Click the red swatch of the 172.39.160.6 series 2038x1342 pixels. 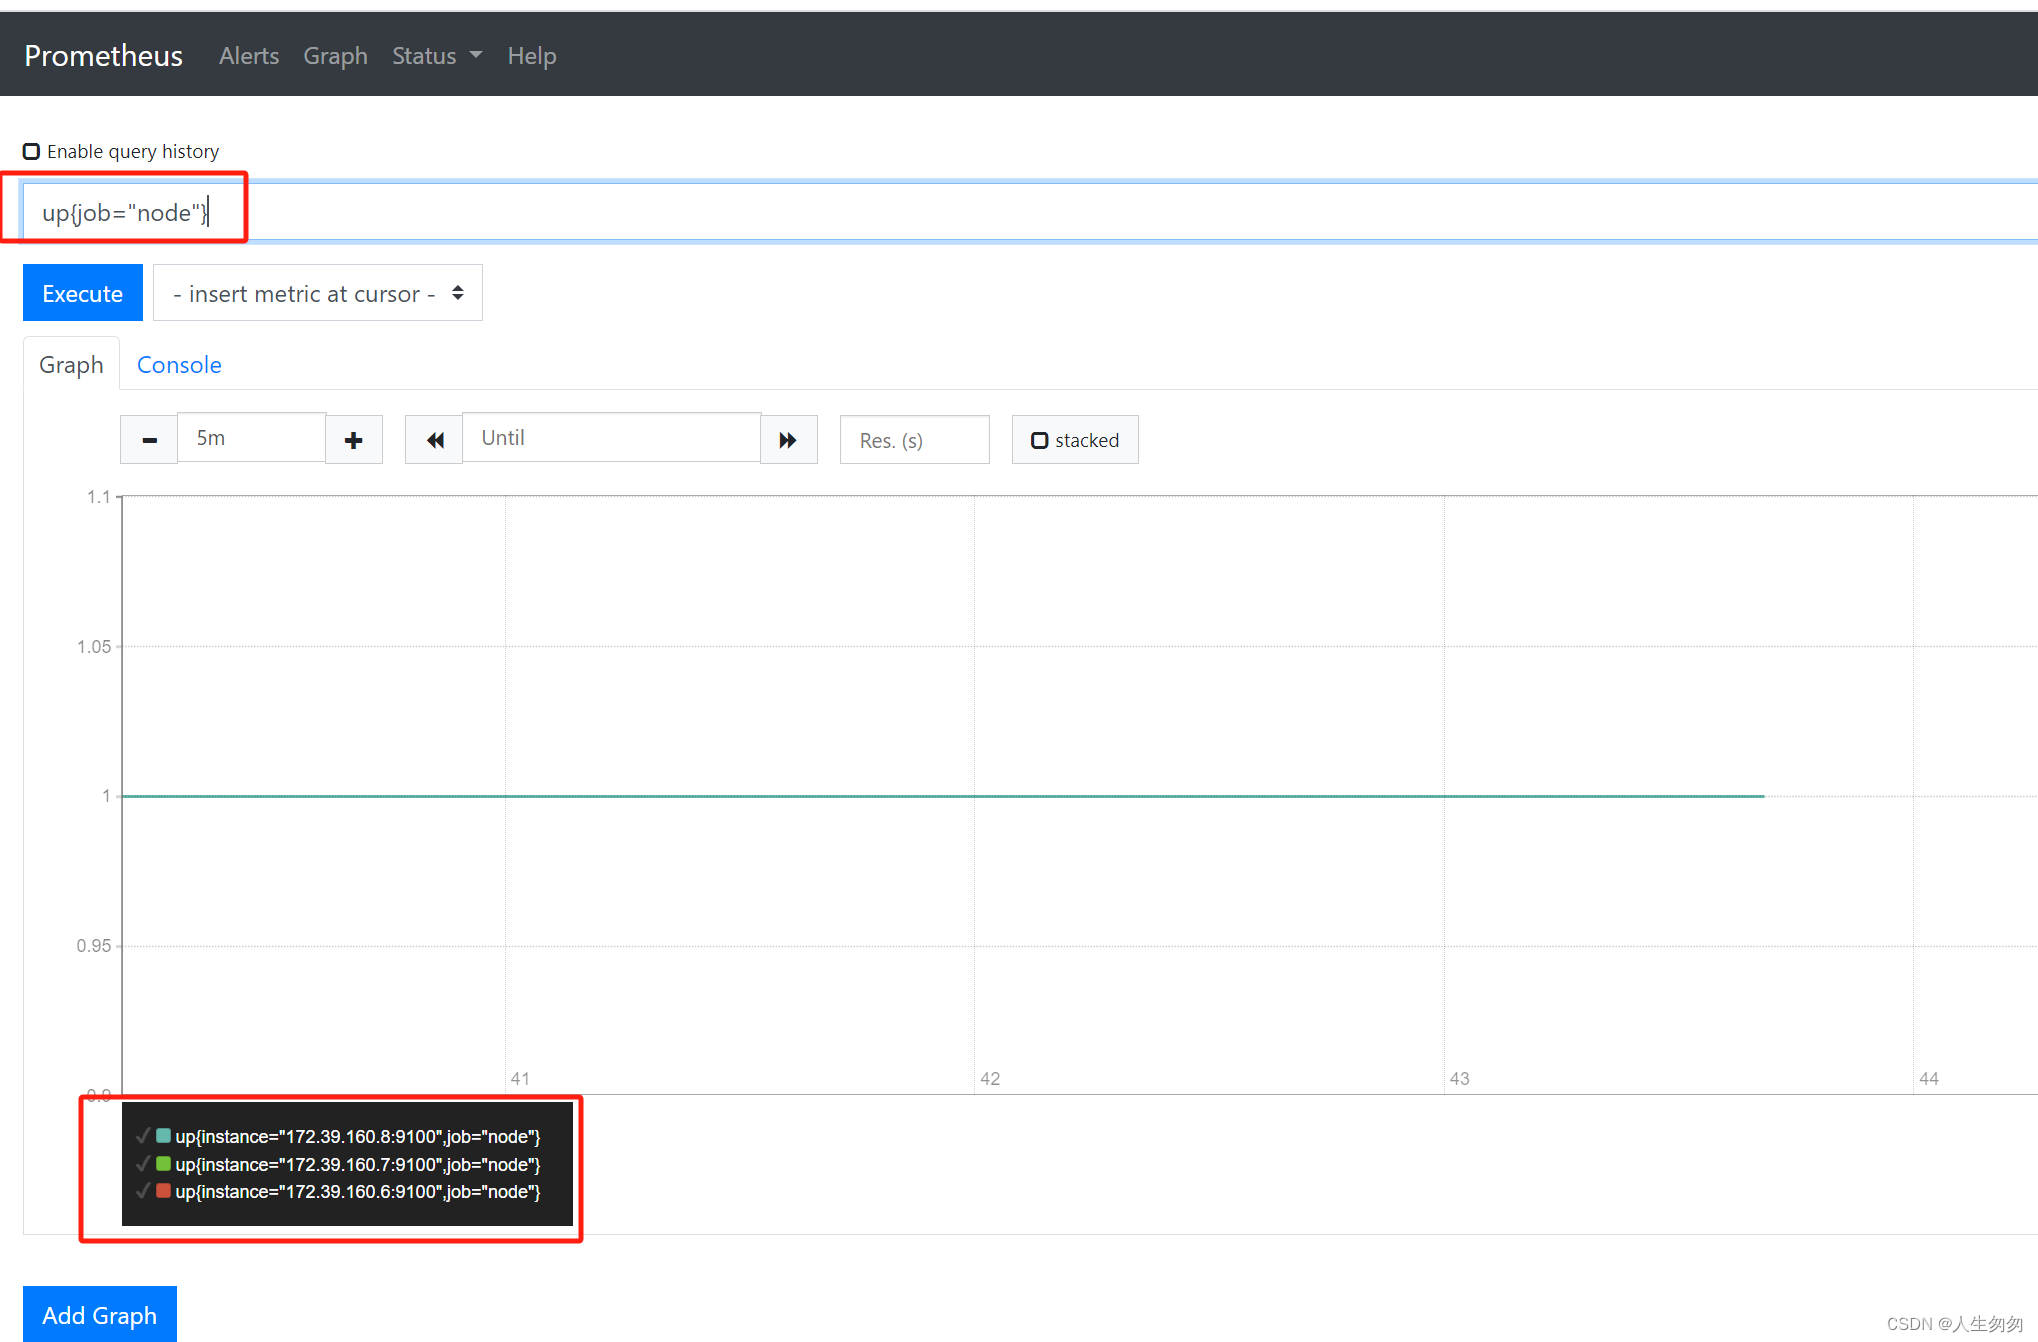coord(163,1191)
